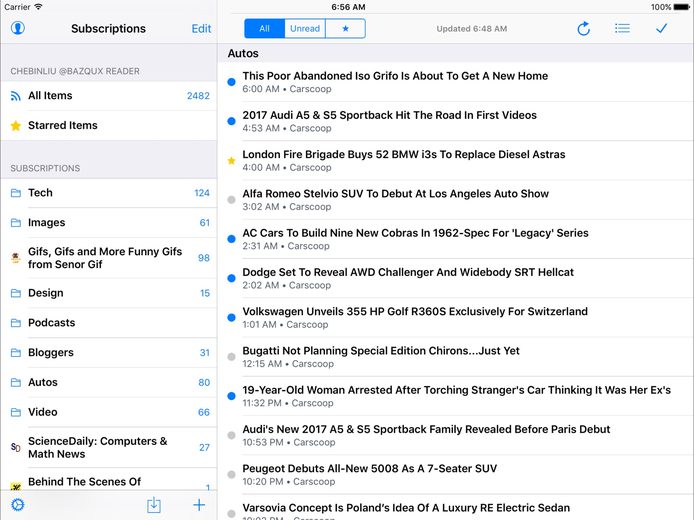The width and height of the screenshot is (694, 520).
Task: Click the folder icon beside Bloggers
Action: (x=15, y=353)
